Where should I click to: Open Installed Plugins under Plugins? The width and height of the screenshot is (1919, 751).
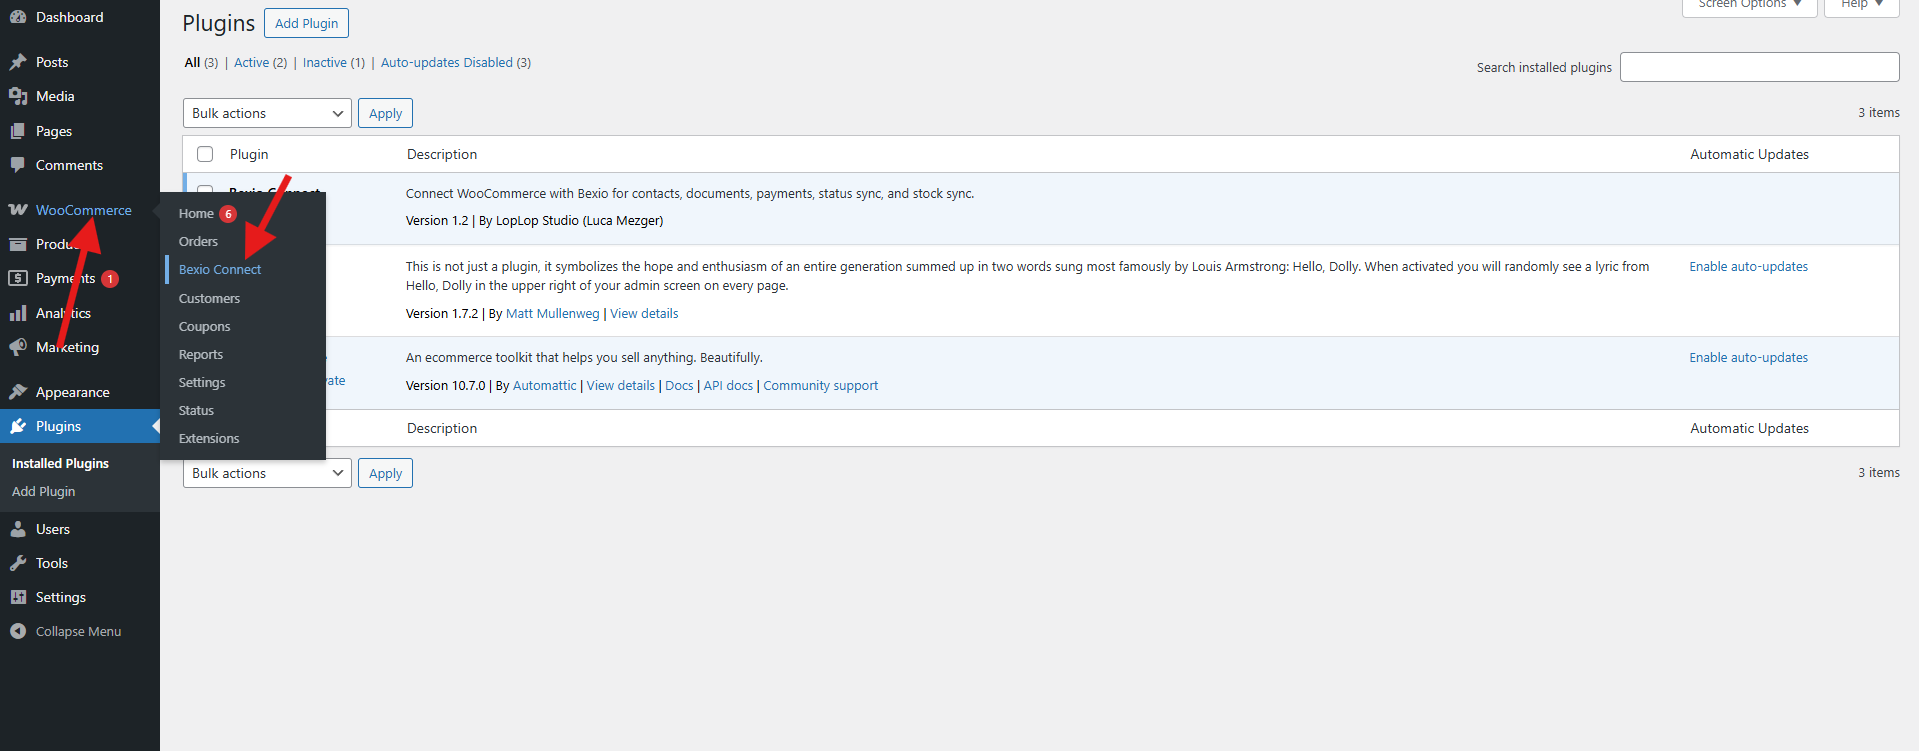(60, 464)
